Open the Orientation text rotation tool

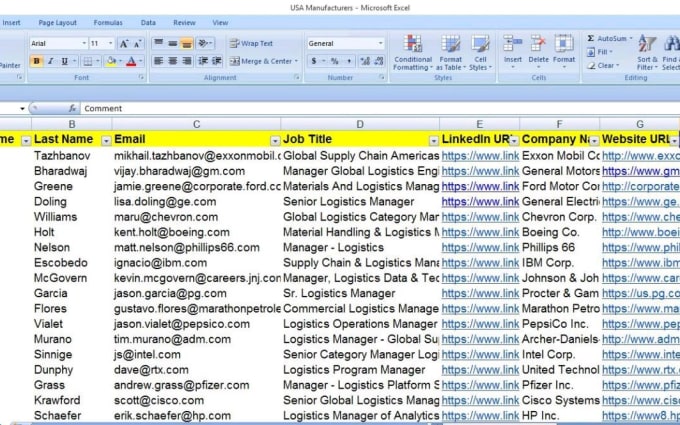(204, 43)
